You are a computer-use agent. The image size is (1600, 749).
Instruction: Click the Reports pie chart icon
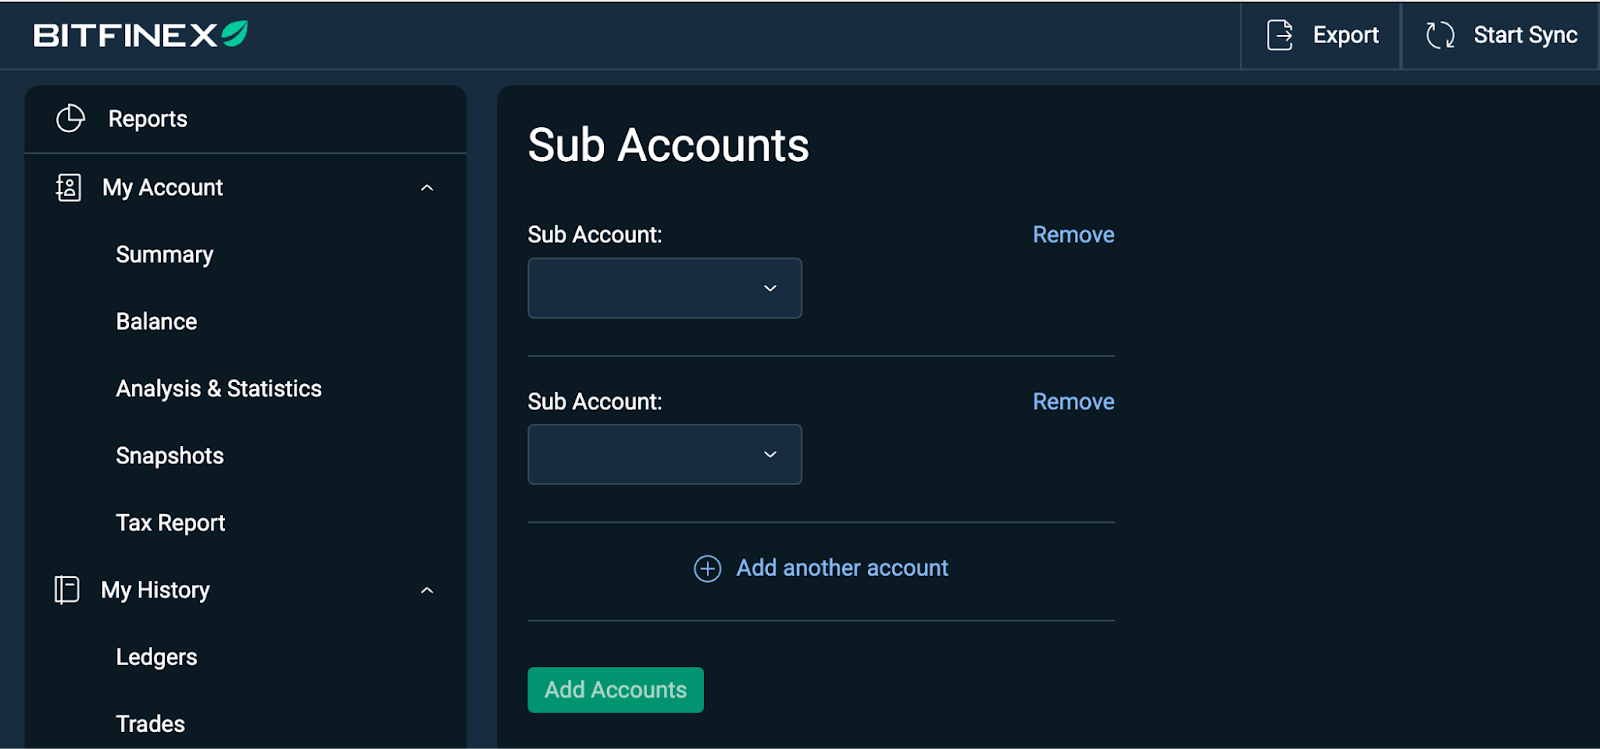70,118
